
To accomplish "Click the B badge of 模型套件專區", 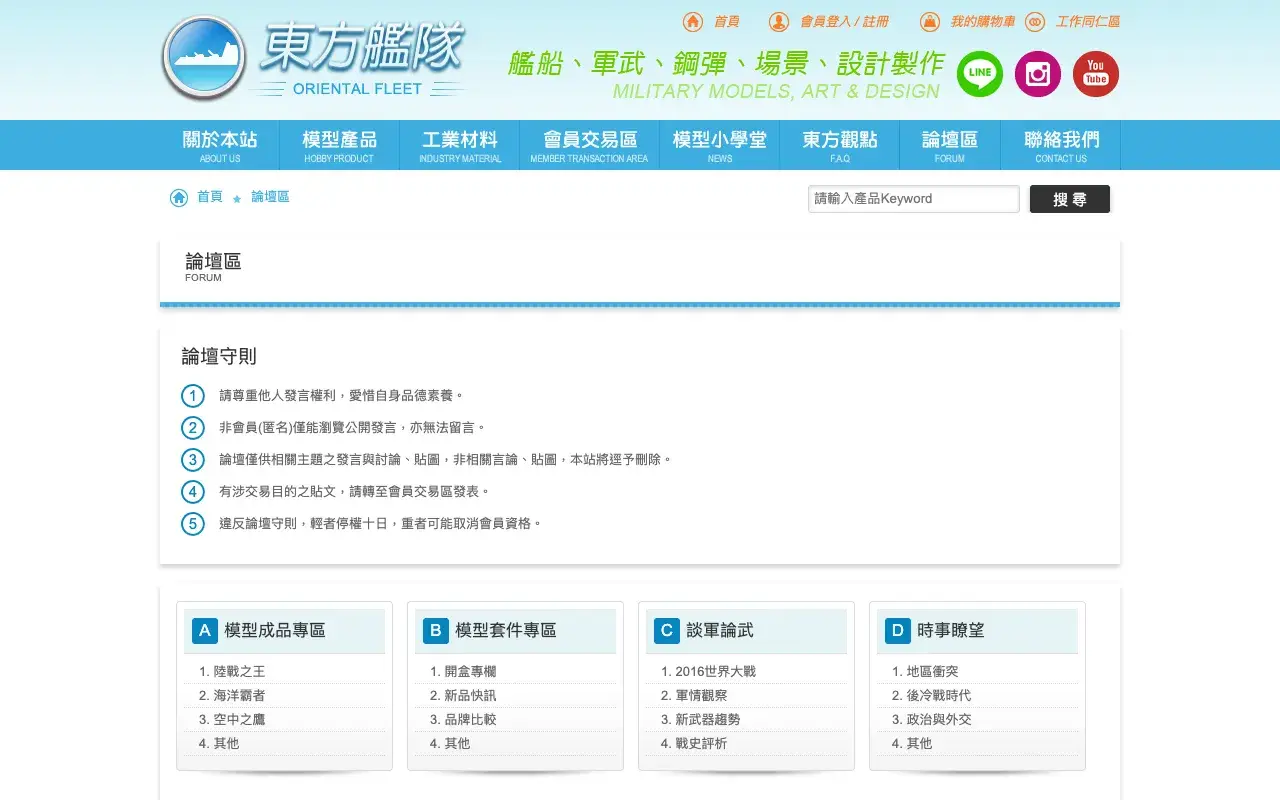I will [x=436, y=631].
